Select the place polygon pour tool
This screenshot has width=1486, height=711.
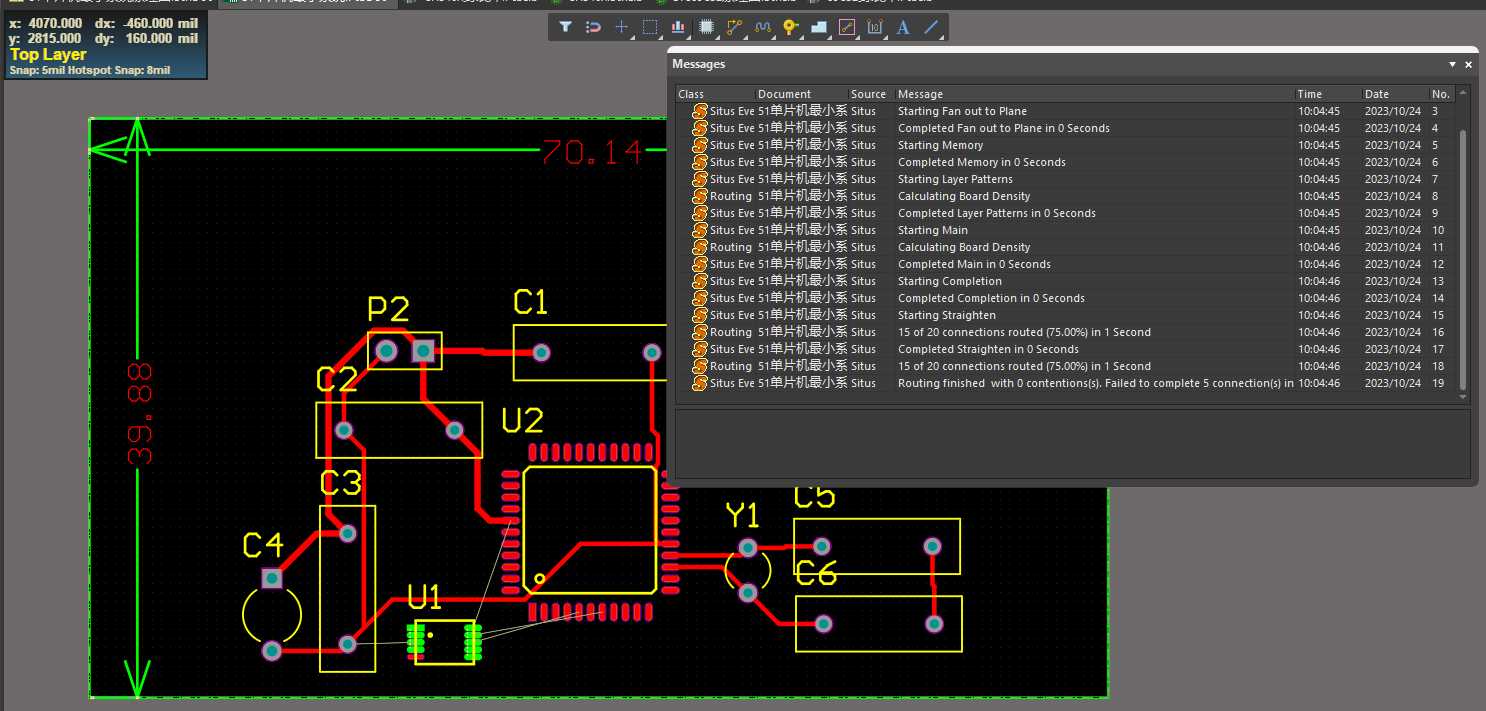coord(819,27)
